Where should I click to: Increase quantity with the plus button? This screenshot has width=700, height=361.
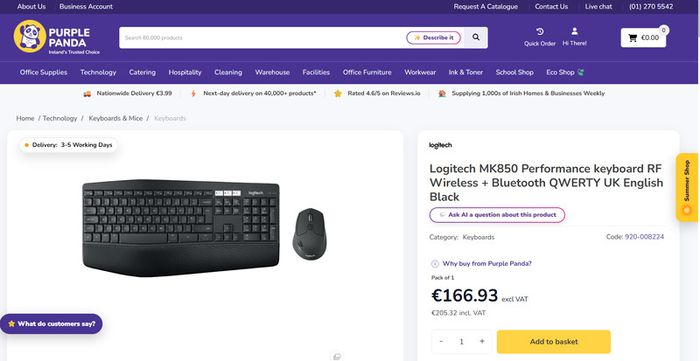(x=482, y=341)
